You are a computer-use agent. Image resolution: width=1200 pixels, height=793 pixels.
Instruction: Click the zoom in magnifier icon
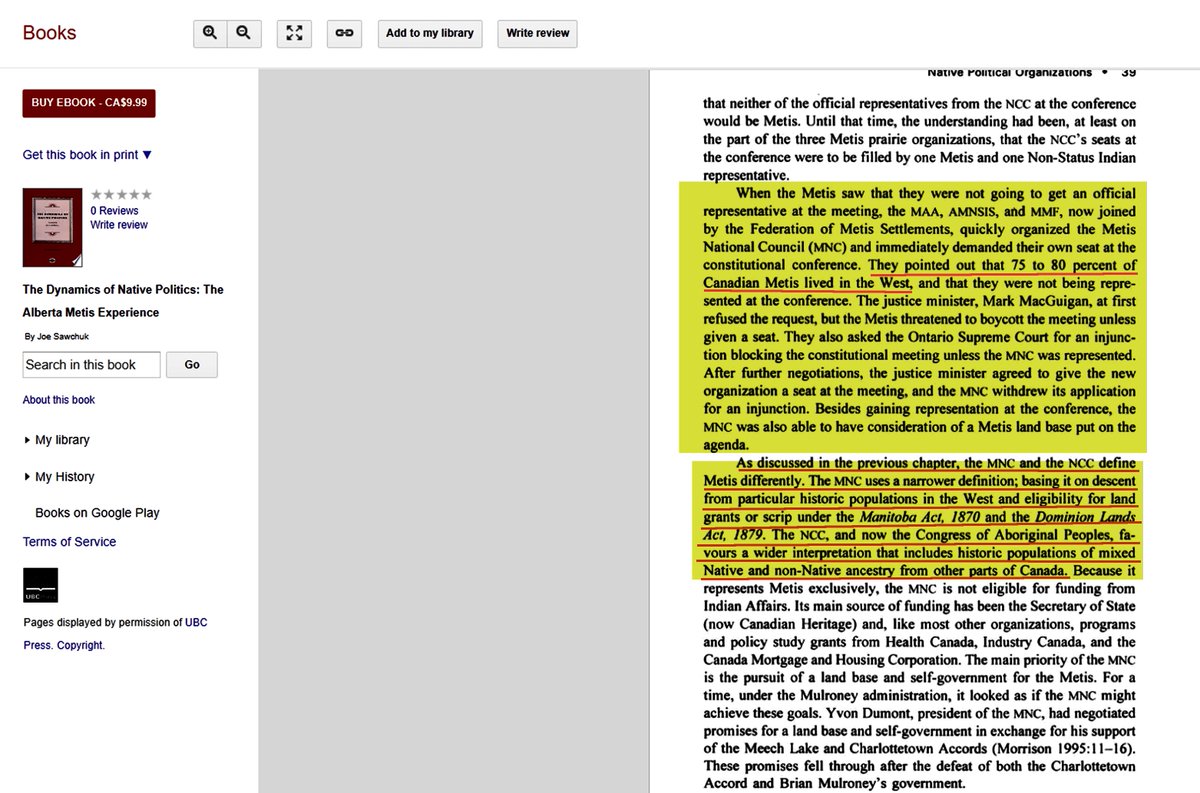point(210,33)
